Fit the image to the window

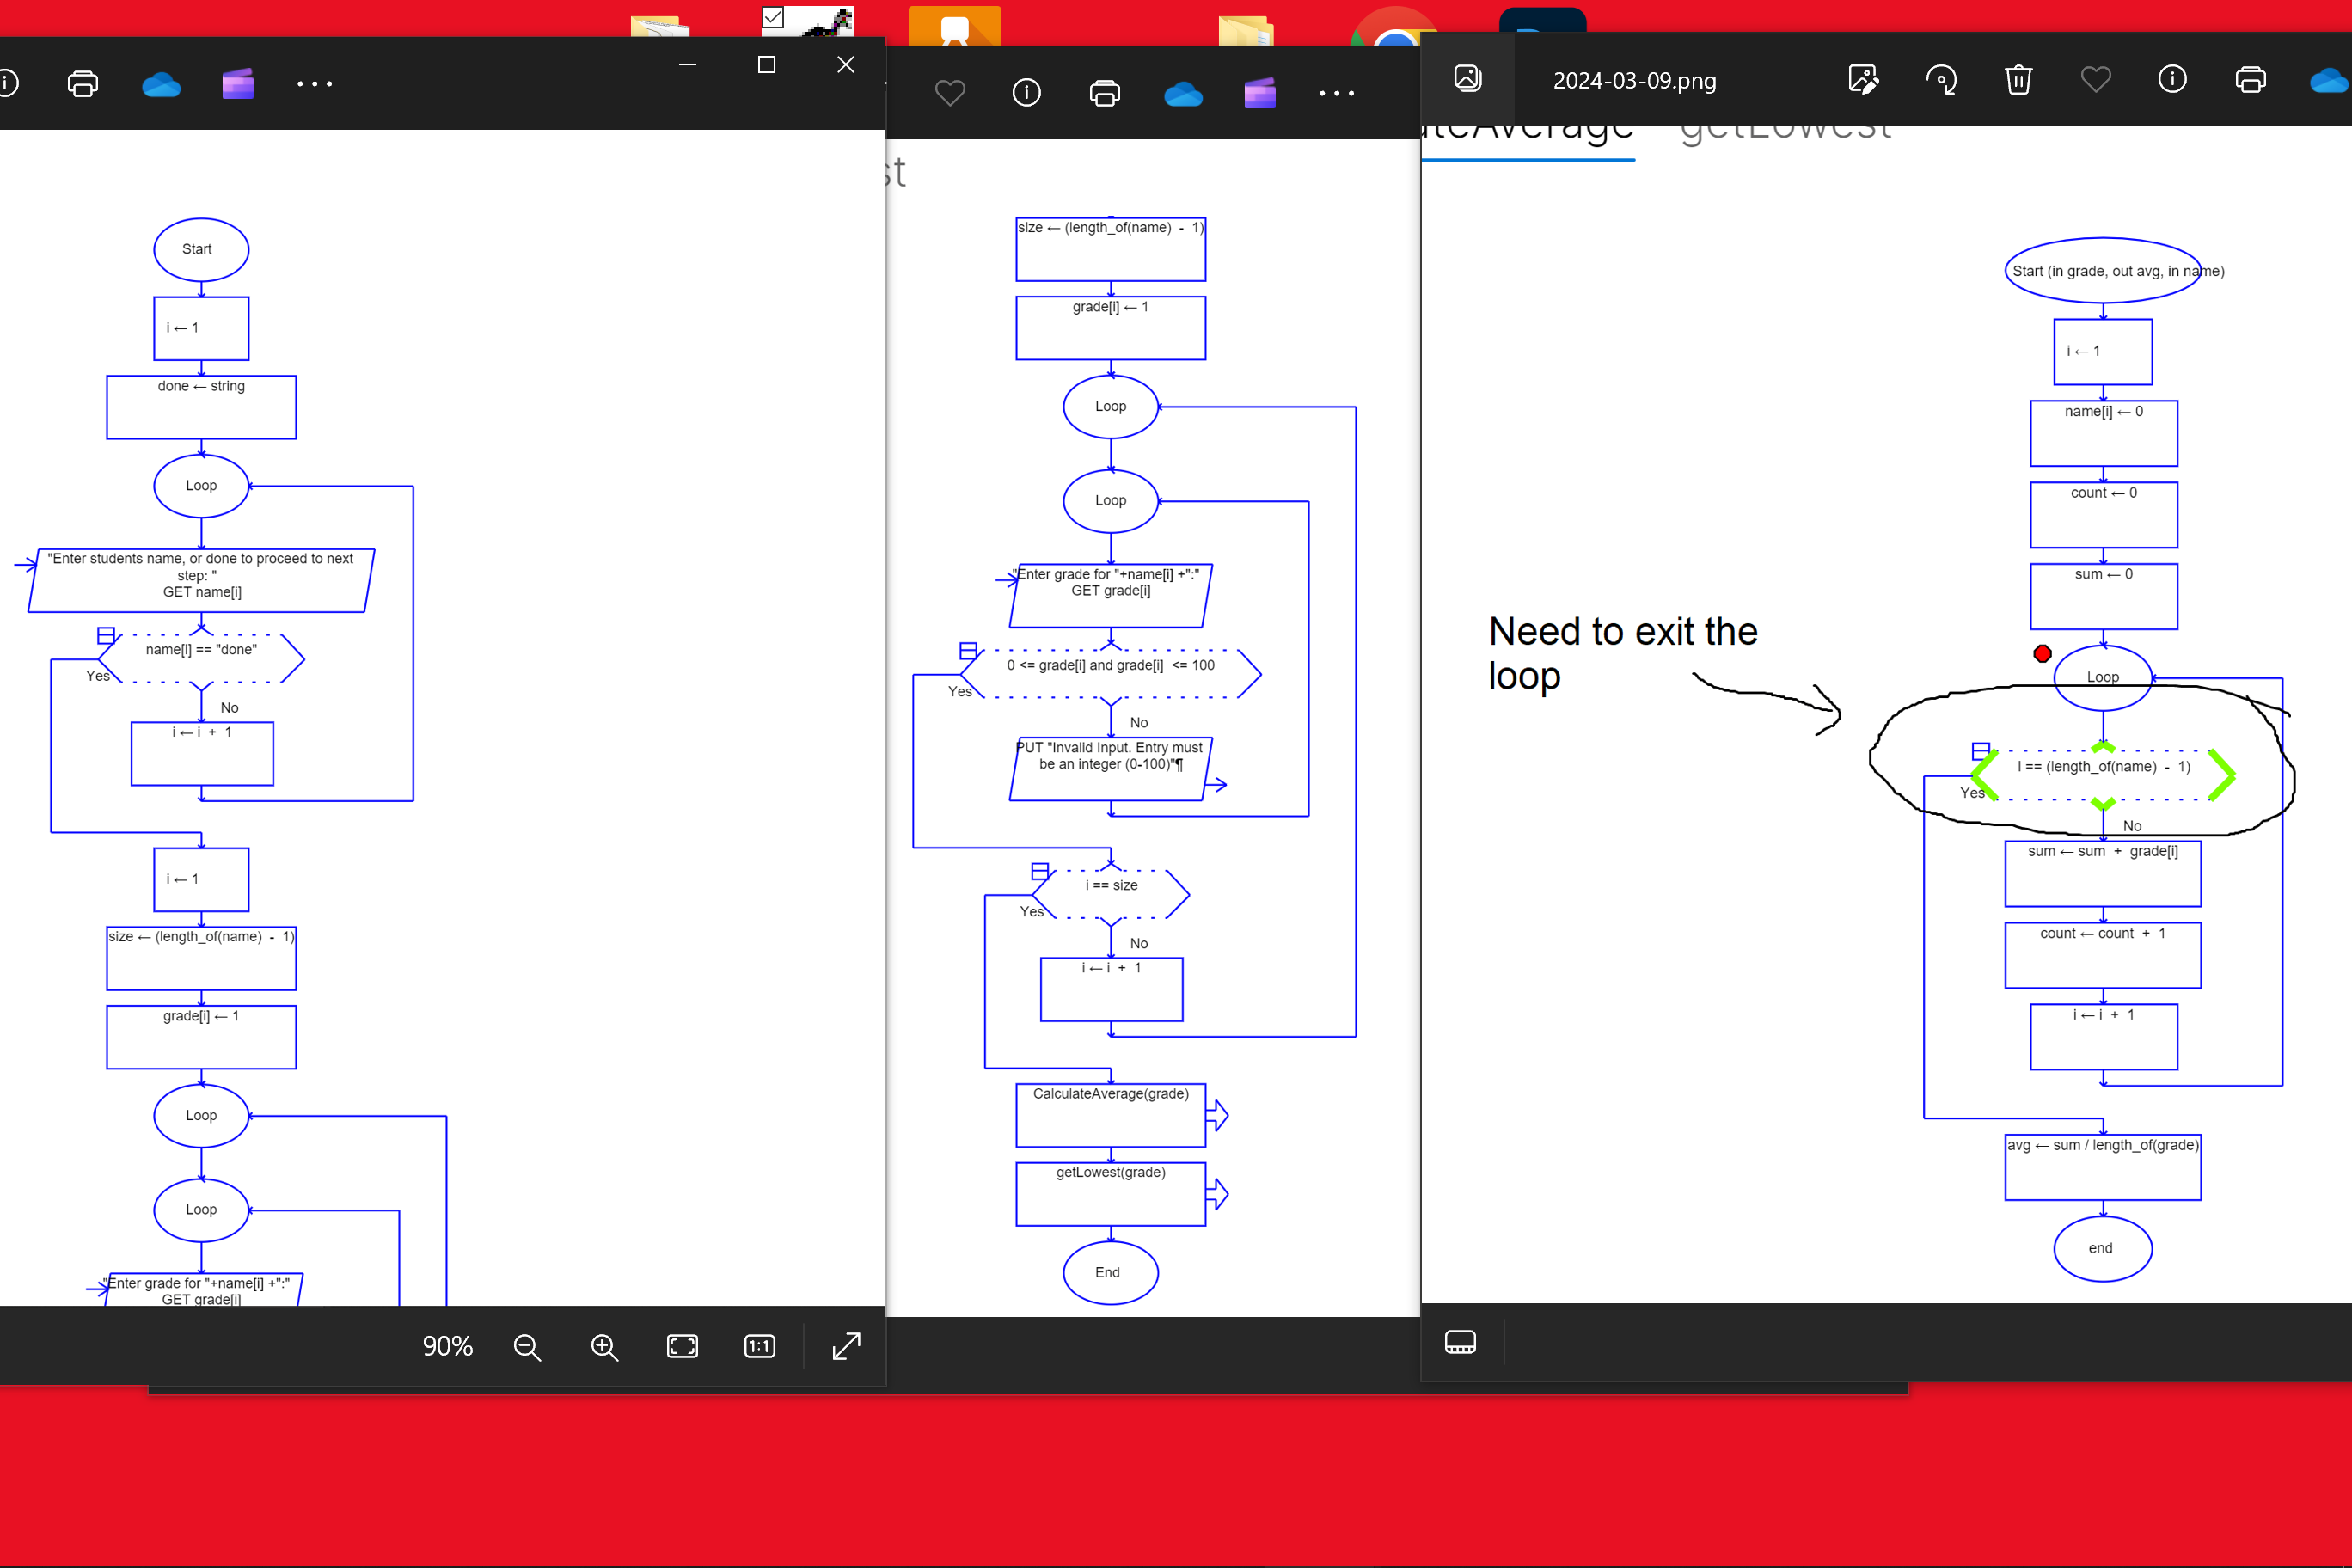(x=681, y=1346)
